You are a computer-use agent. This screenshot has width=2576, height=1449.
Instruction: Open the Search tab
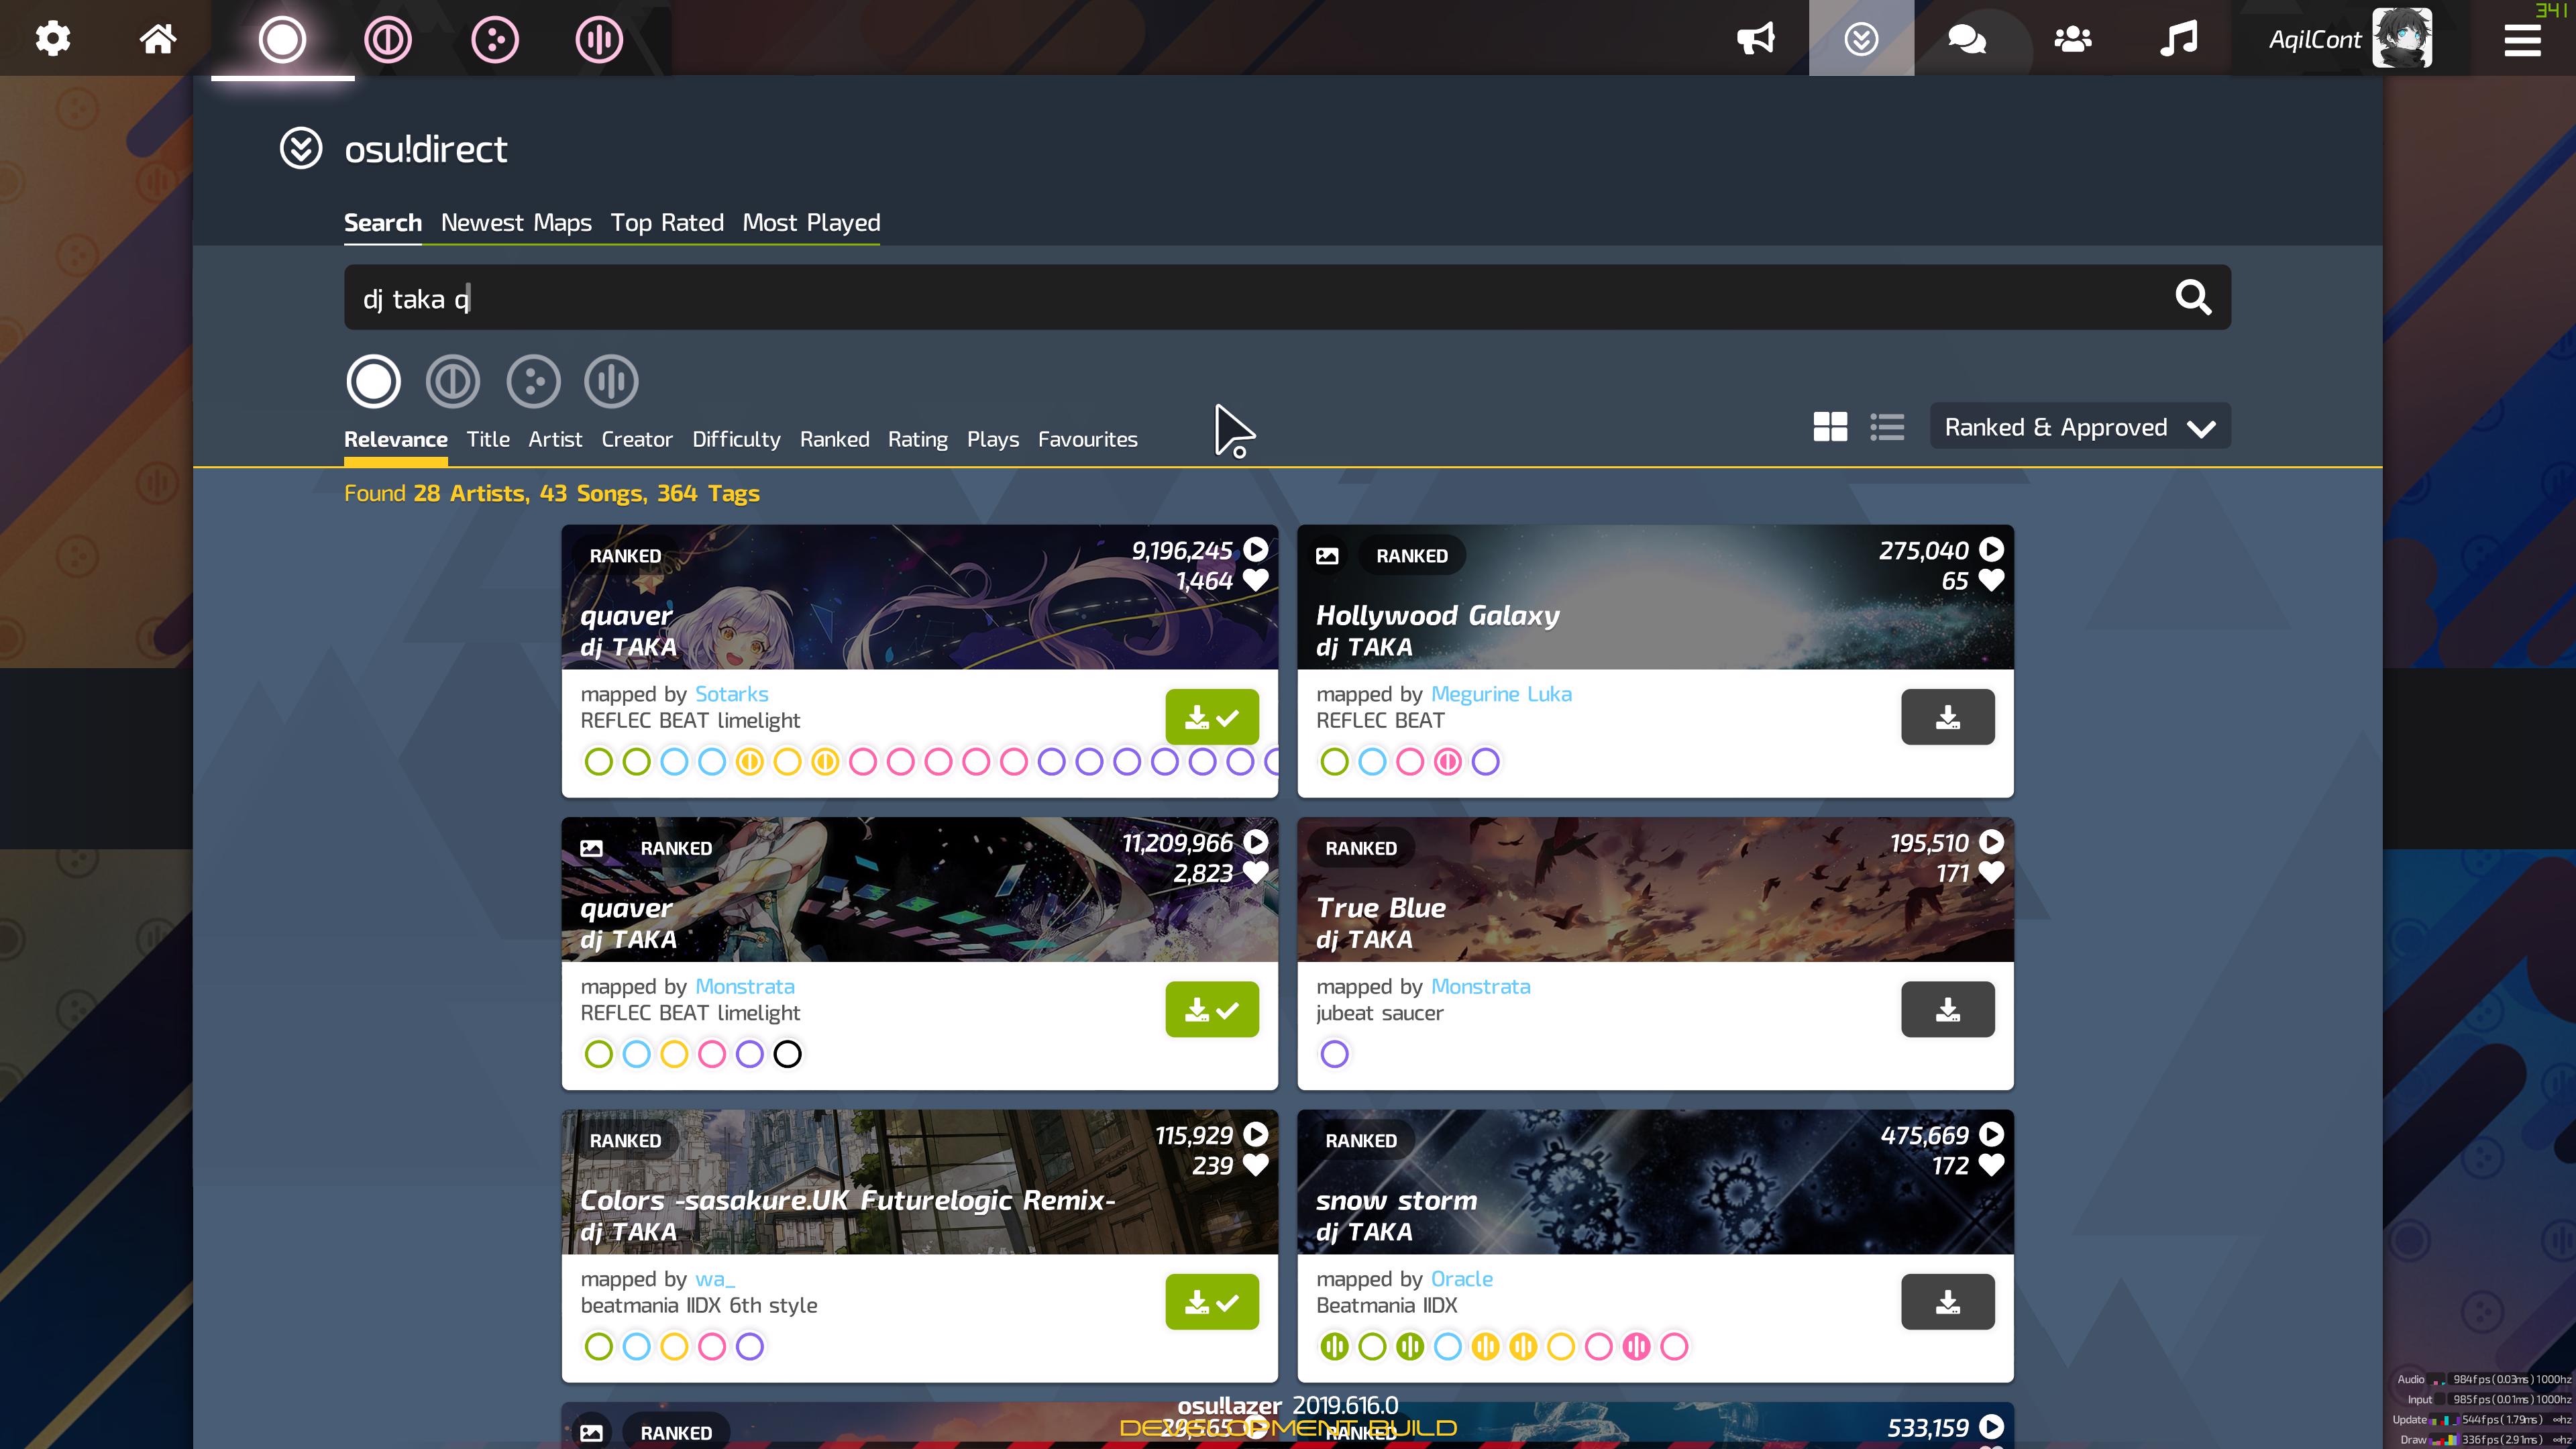pyautogui.click(x=383, y=223)
